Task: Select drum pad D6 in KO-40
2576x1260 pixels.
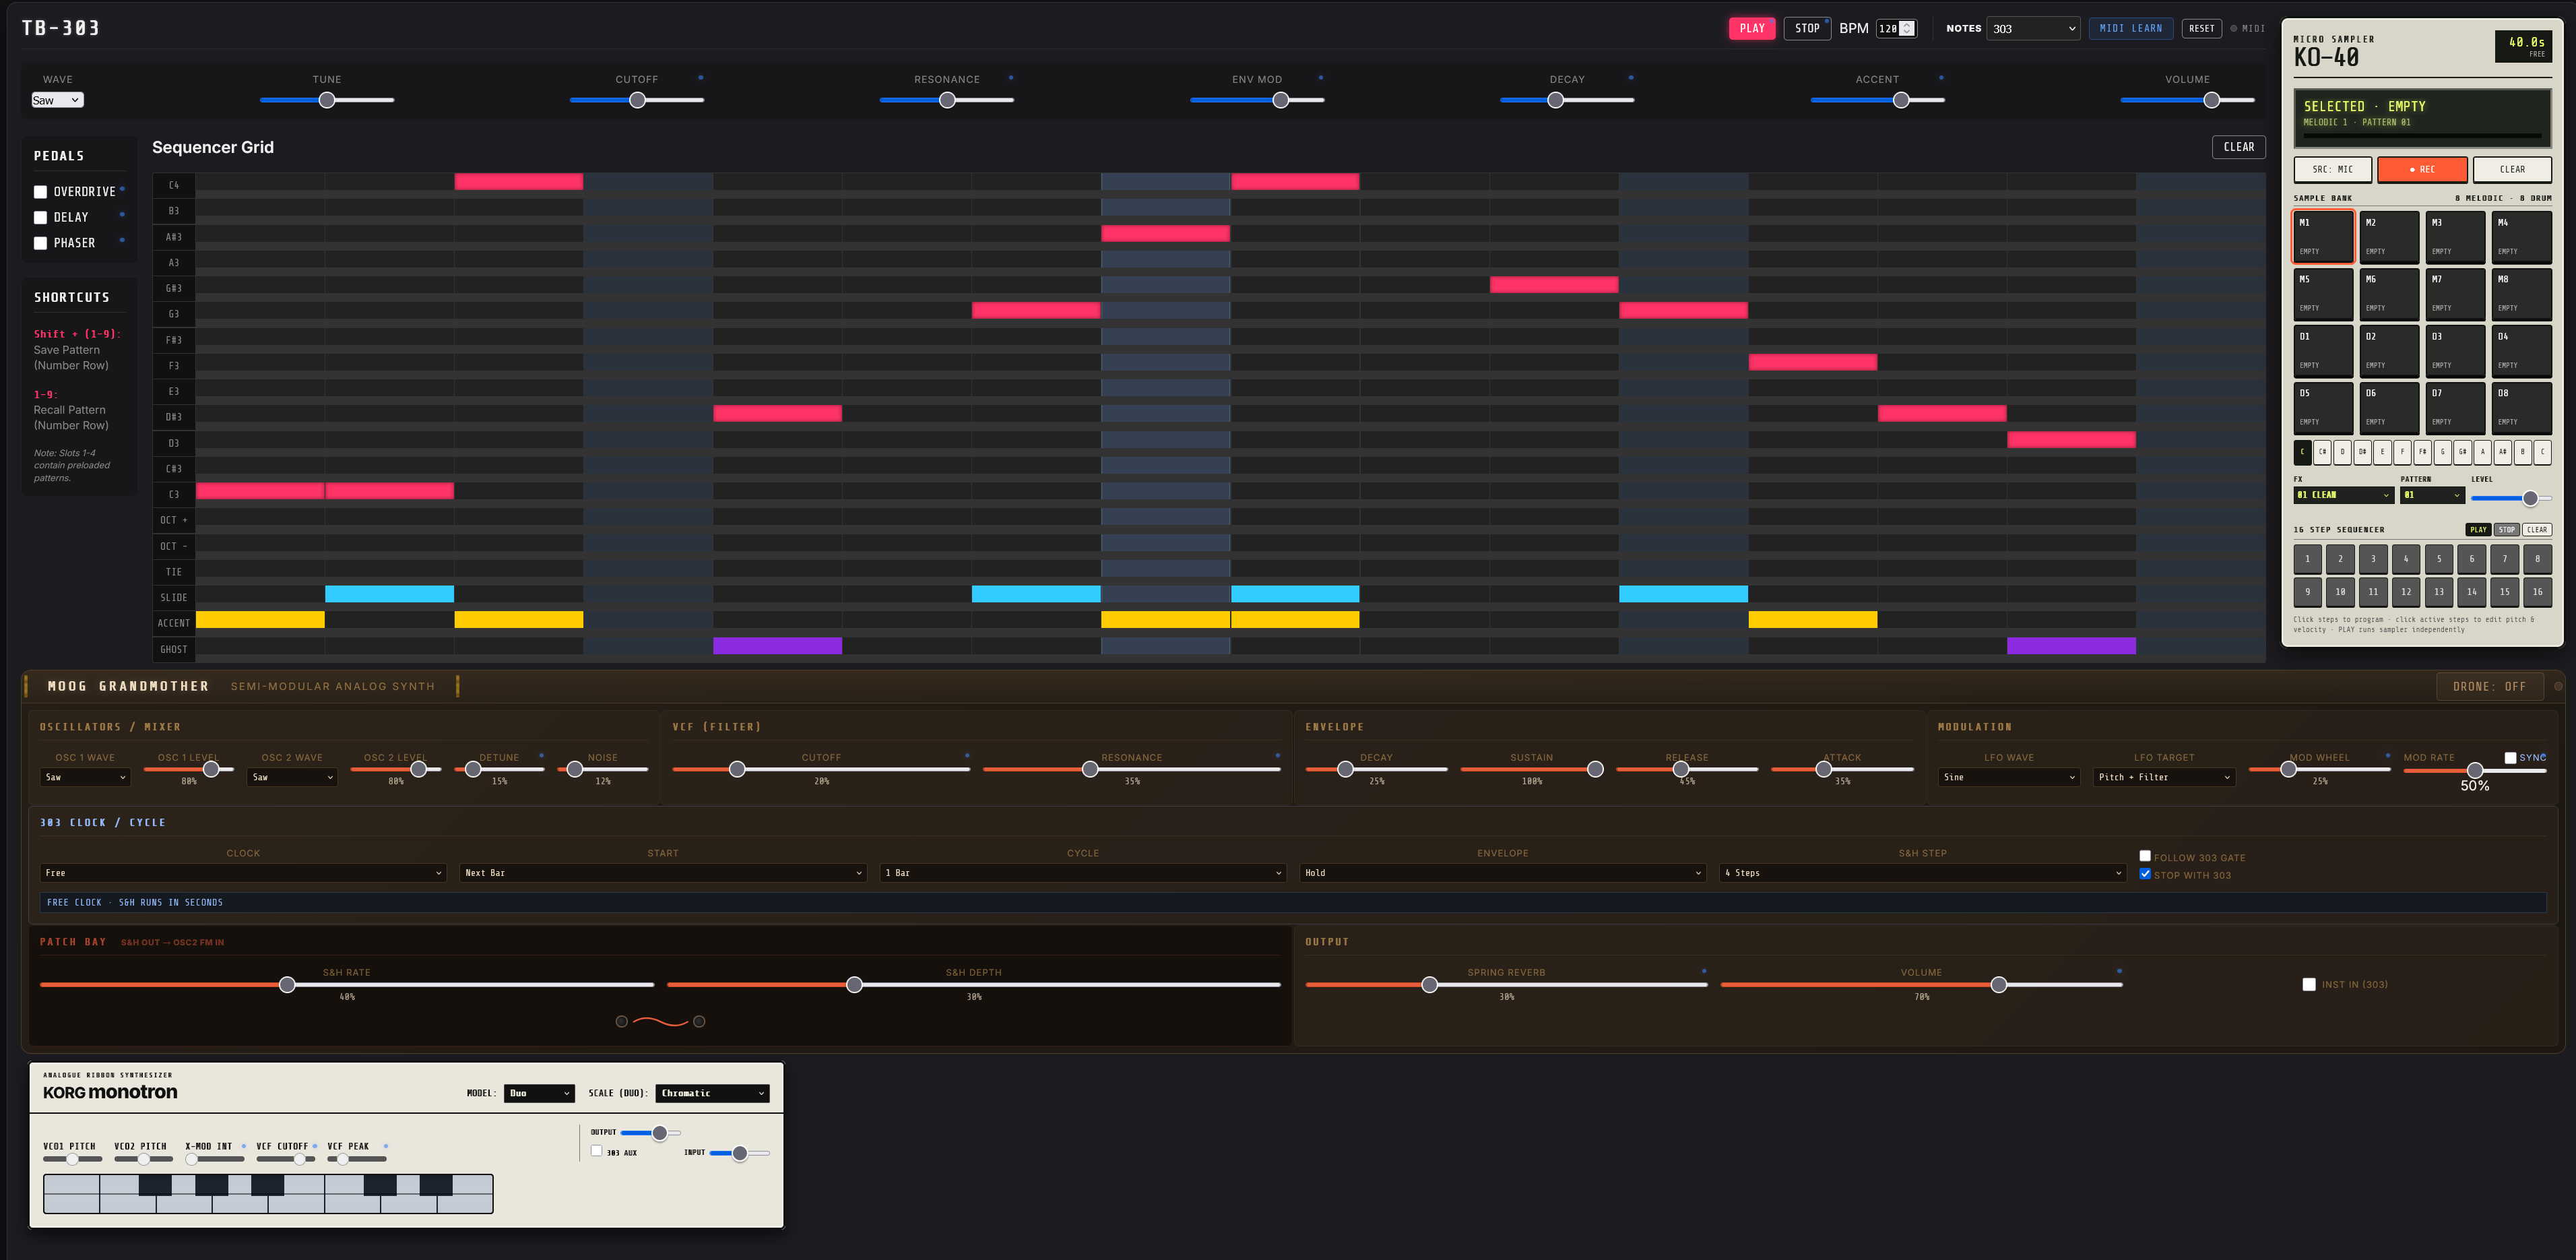Action: pos(2389,407)
